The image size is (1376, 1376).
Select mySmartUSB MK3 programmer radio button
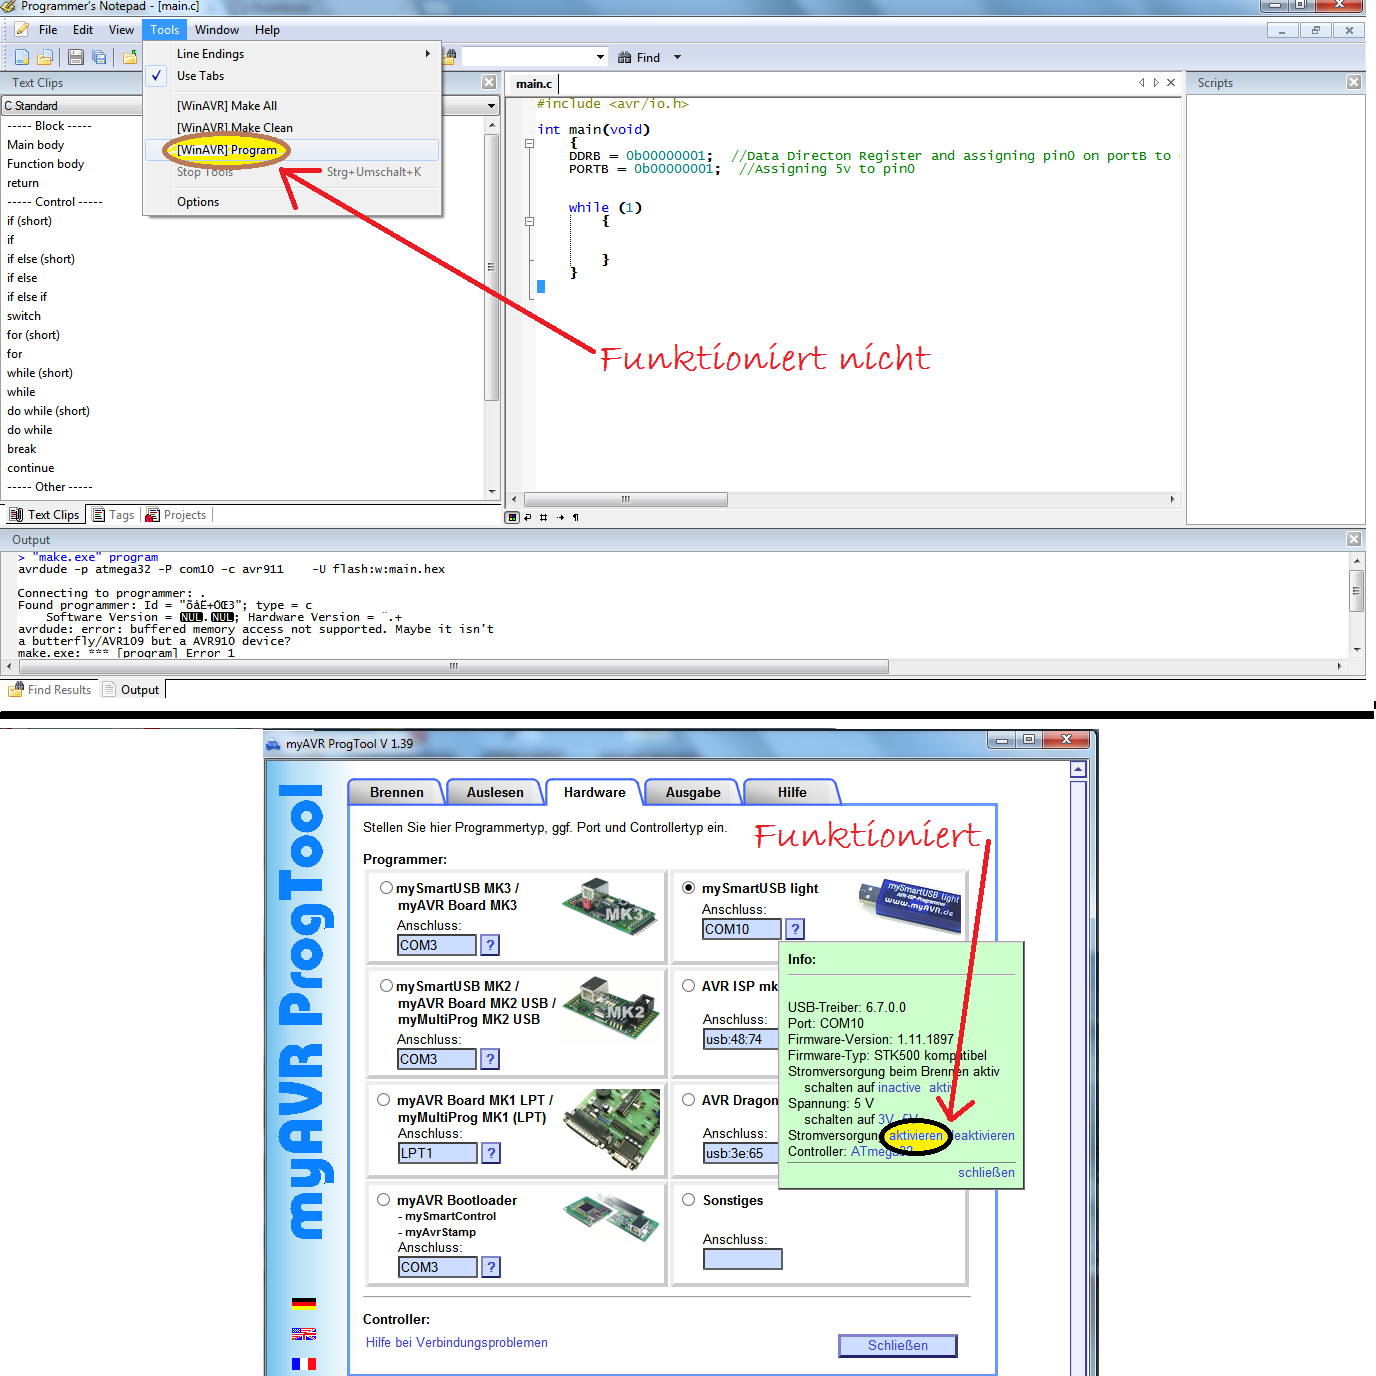click(x=386, y=887)
